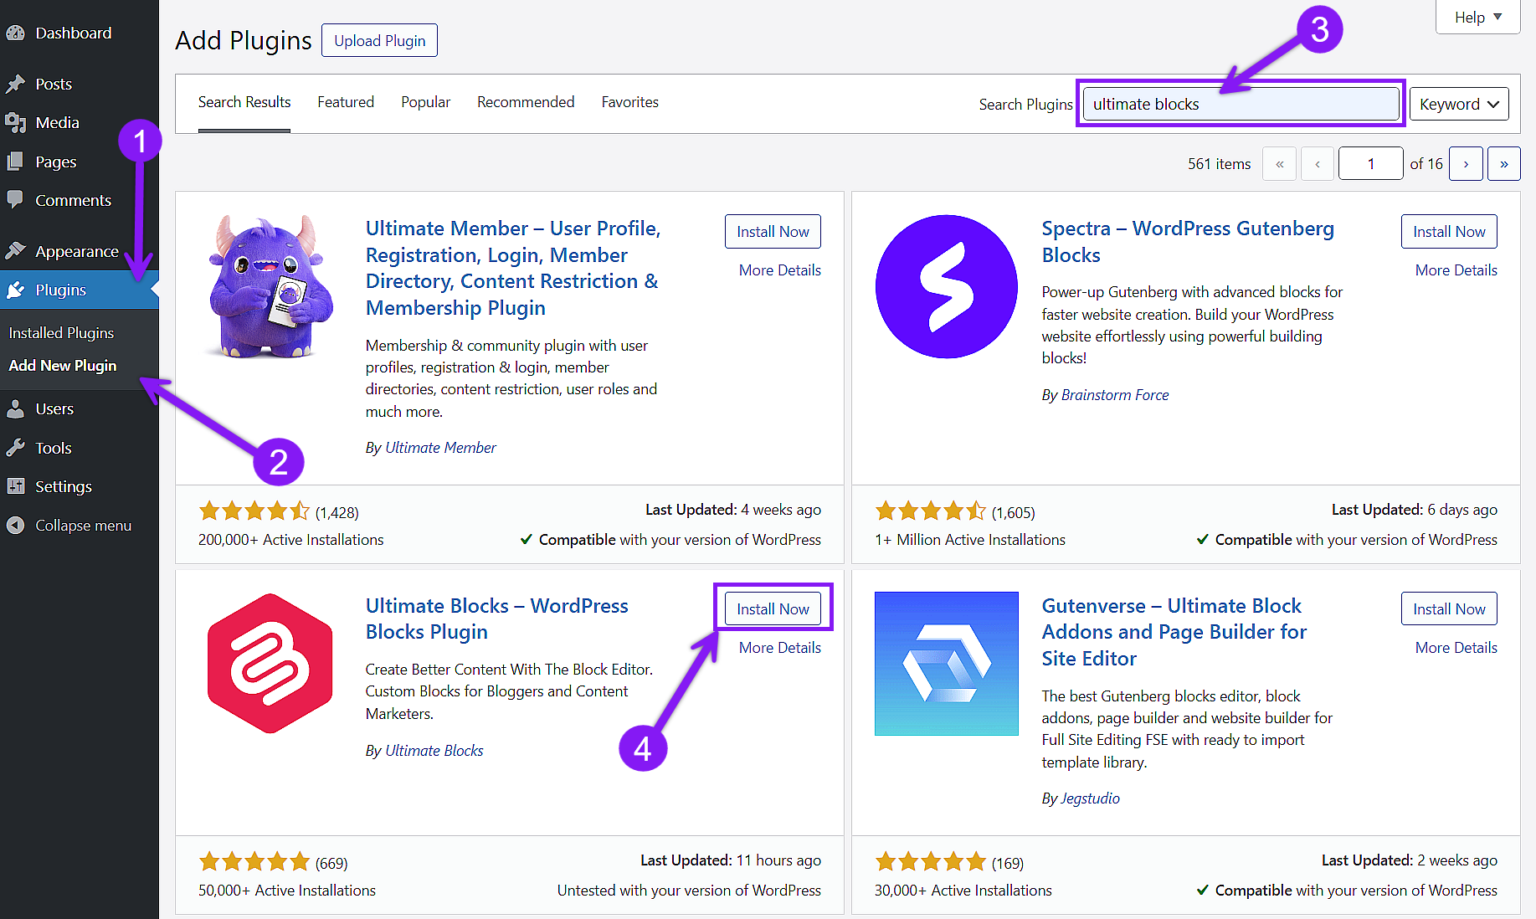Open Settings via the sliders icon
1536x919 pixels.
pos(16,486)
